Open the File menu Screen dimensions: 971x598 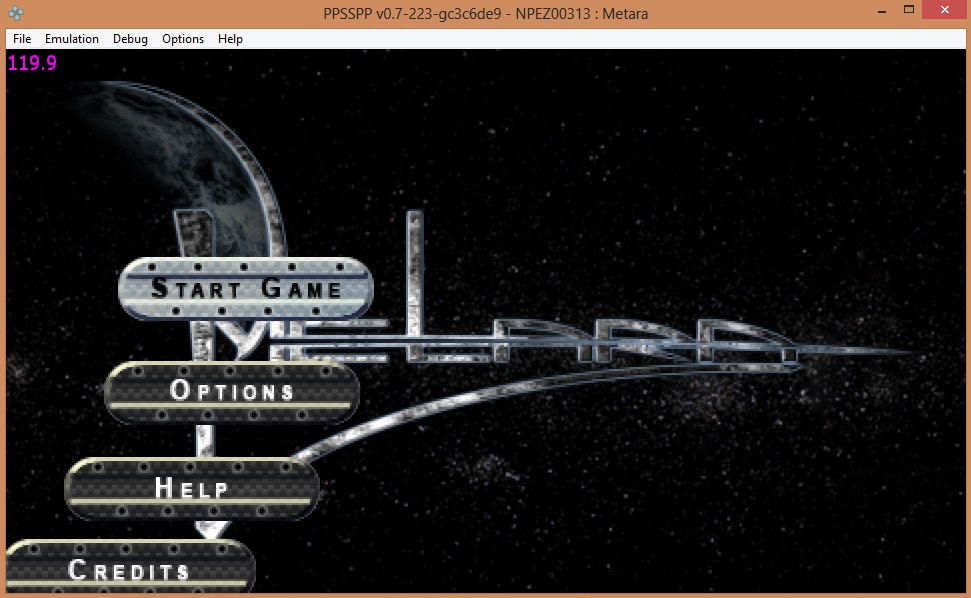[22, 39]
